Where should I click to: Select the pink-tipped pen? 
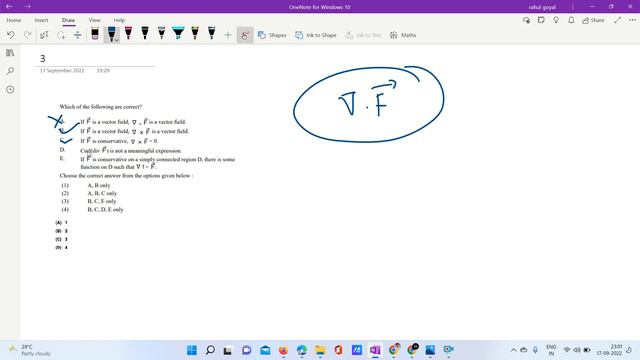[x=128, y=33]
